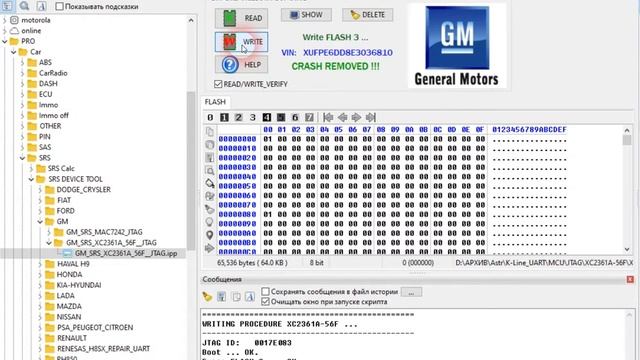
Task: Click the font icon next to the search icon
Action: point(41,6)
